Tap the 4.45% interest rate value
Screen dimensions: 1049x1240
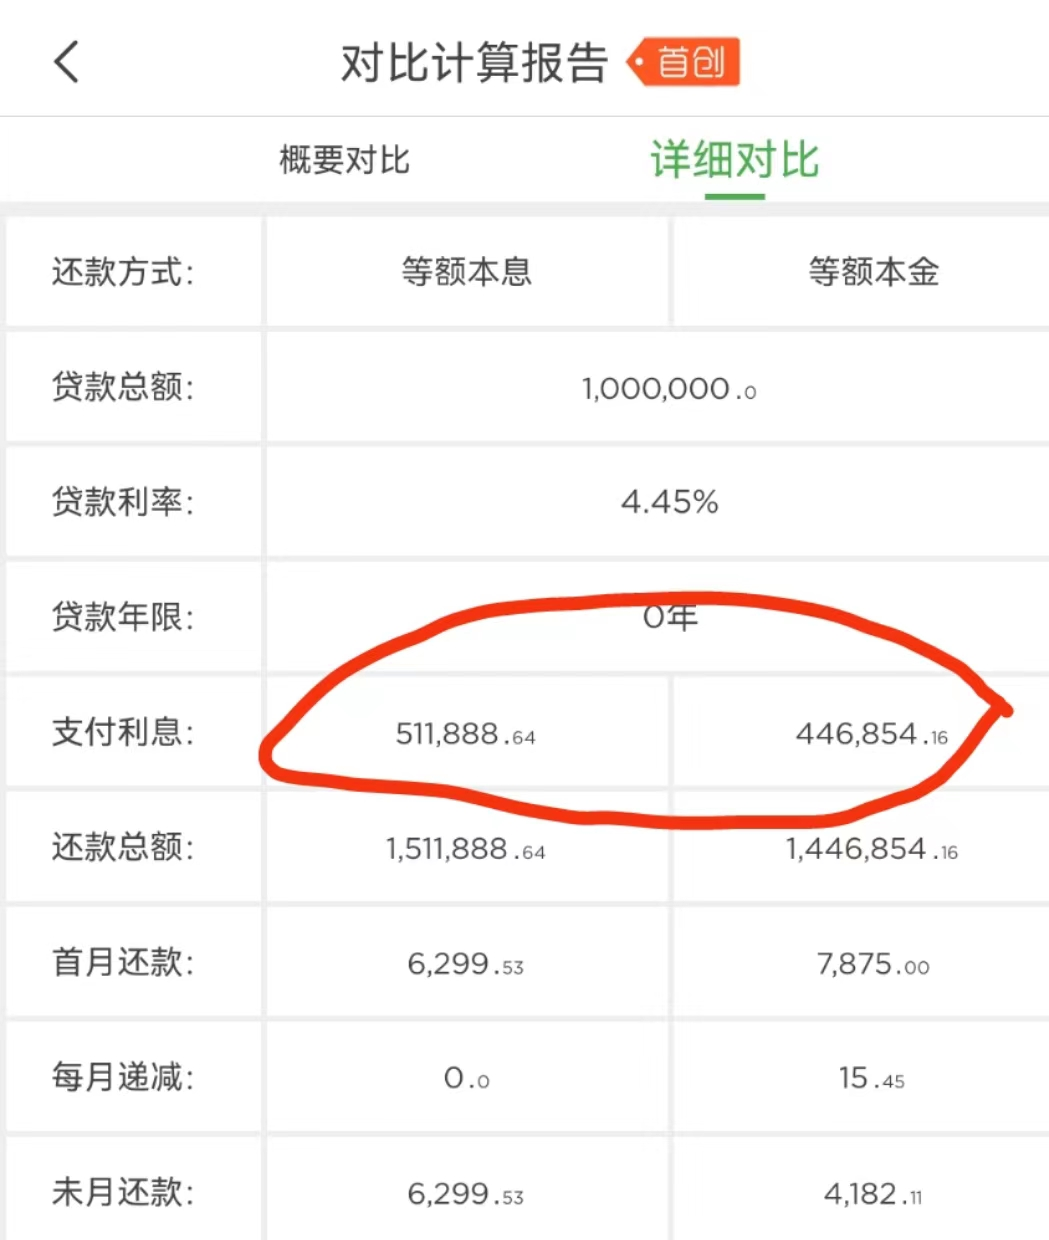[x=669, y=502]
